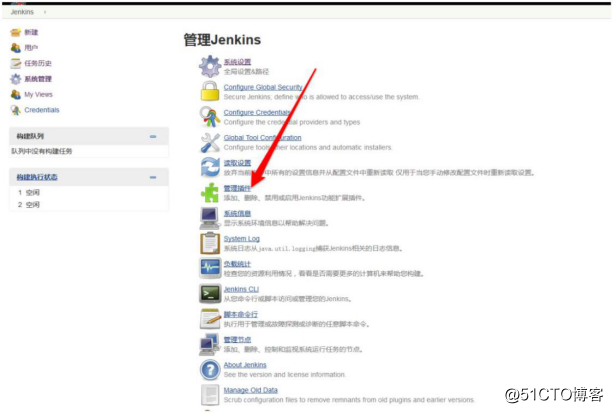Open the System Log link

click(242, 239)
